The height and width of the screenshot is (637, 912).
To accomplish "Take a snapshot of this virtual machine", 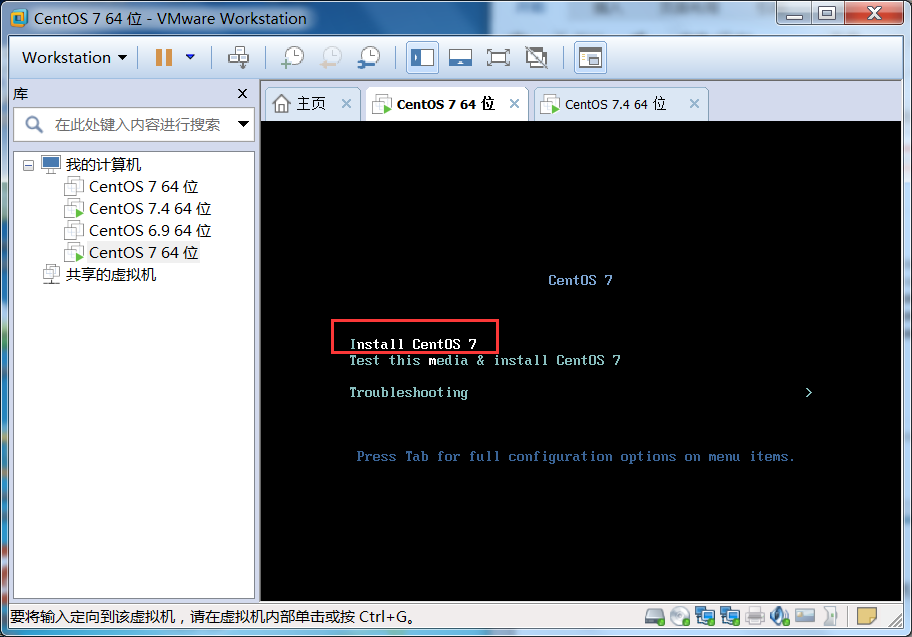I will pos(293,57).
